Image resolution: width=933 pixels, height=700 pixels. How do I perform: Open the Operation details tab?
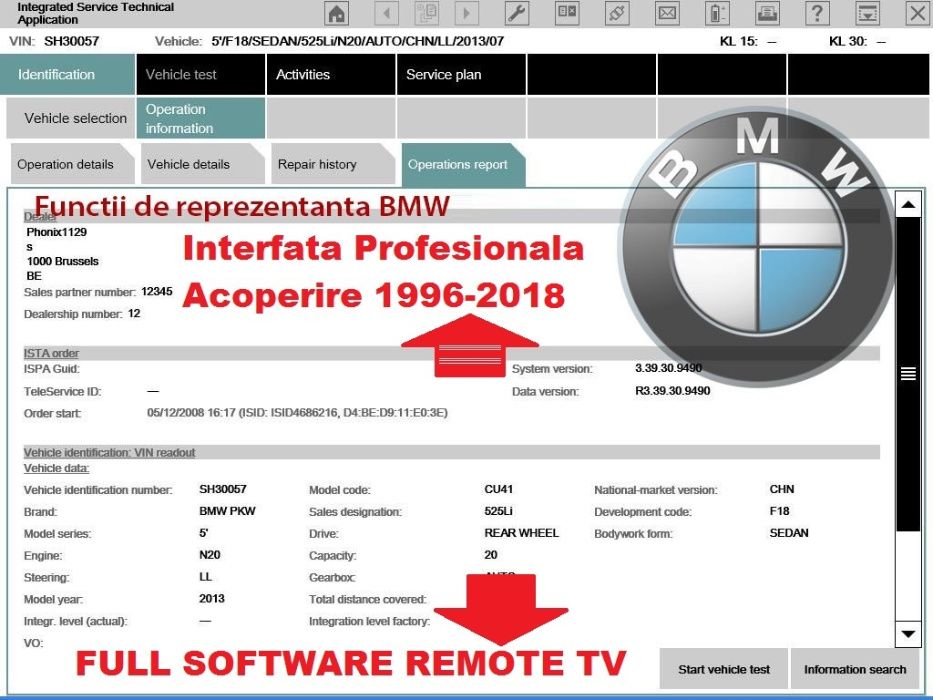(x=73, y=164)
